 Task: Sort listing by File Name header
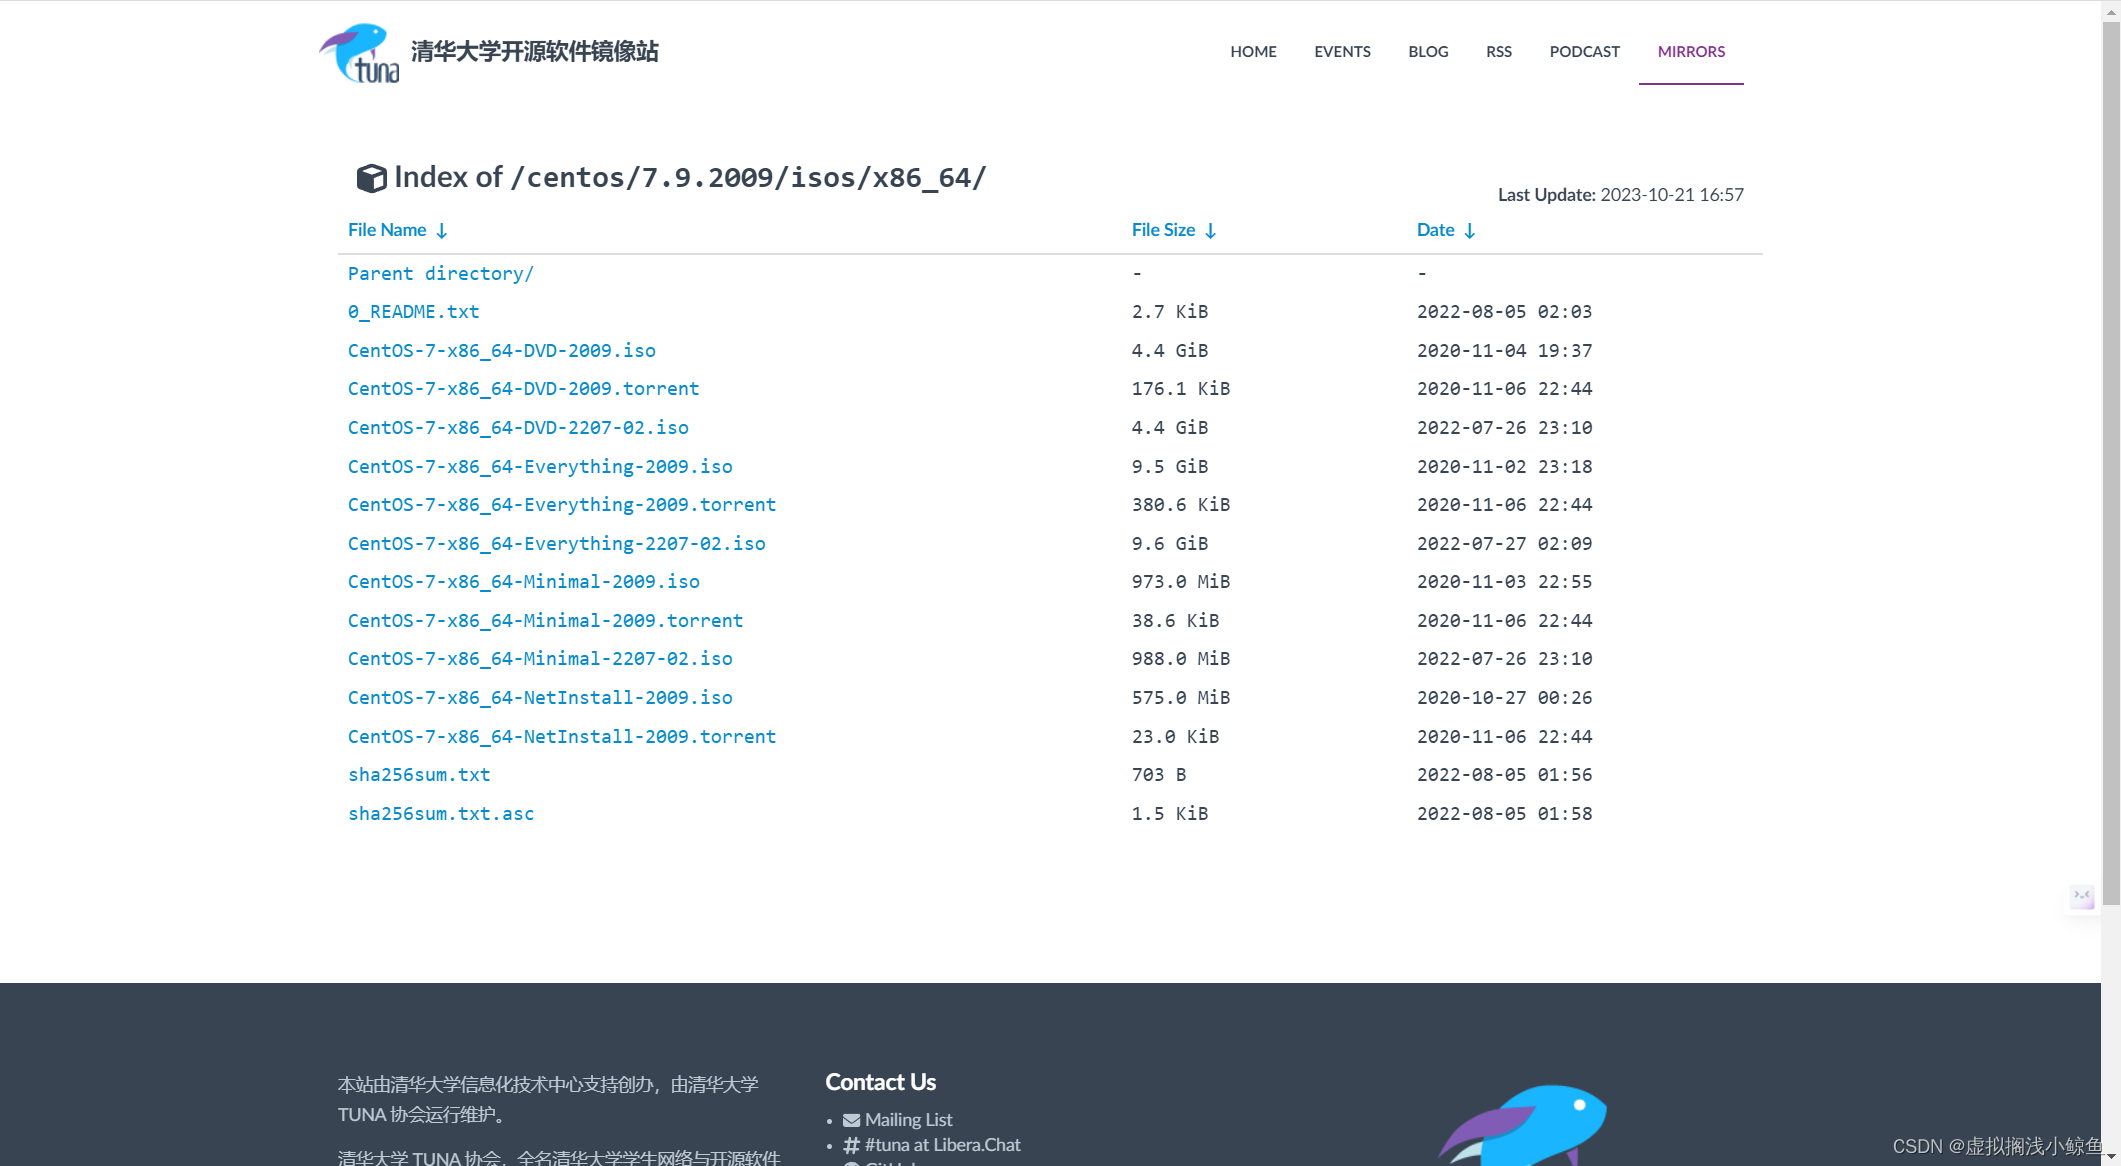pos(387,230)
